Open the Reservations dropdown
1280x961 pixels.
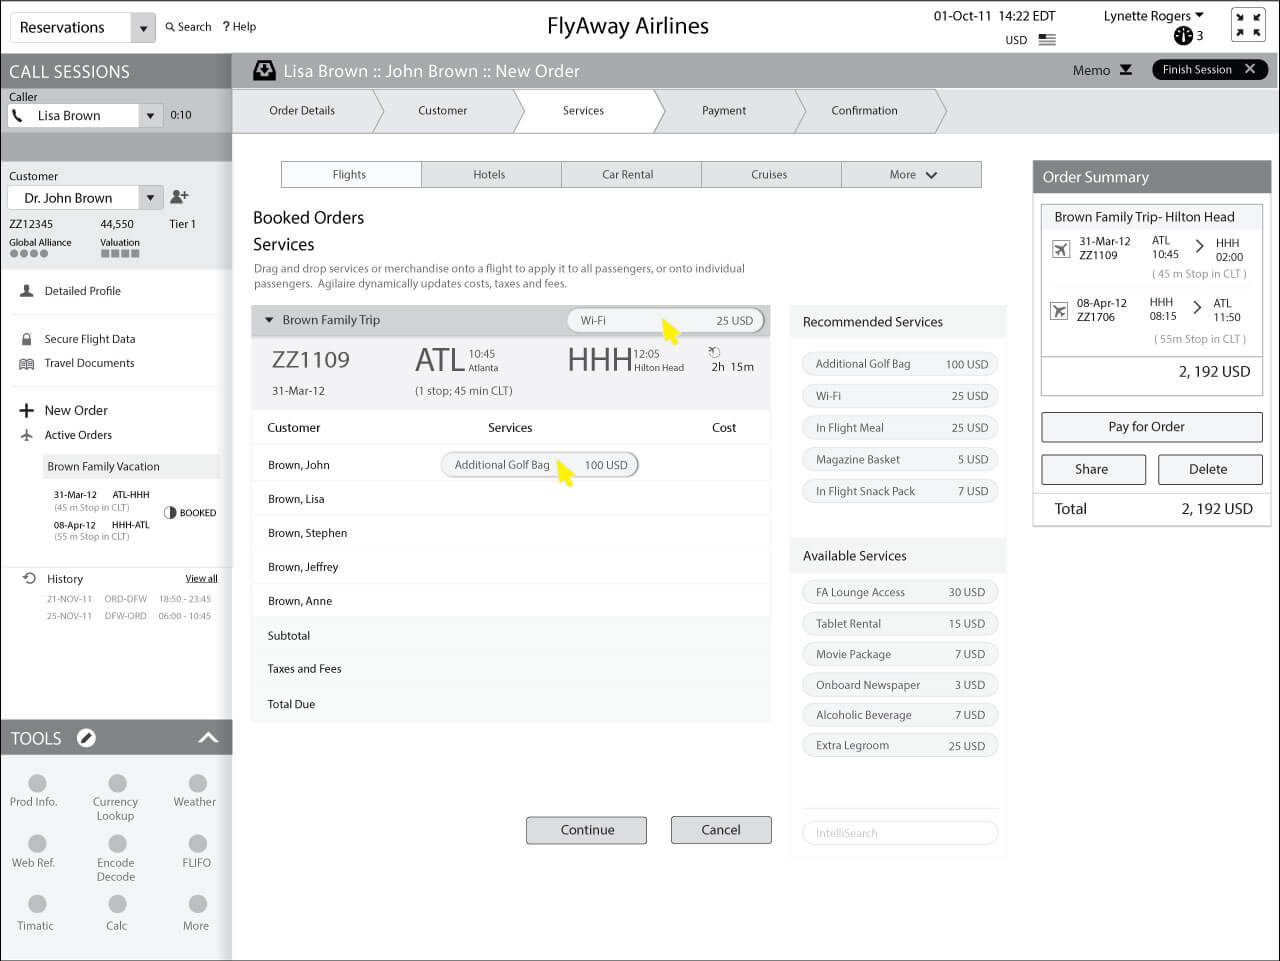[x=143, y=27]
